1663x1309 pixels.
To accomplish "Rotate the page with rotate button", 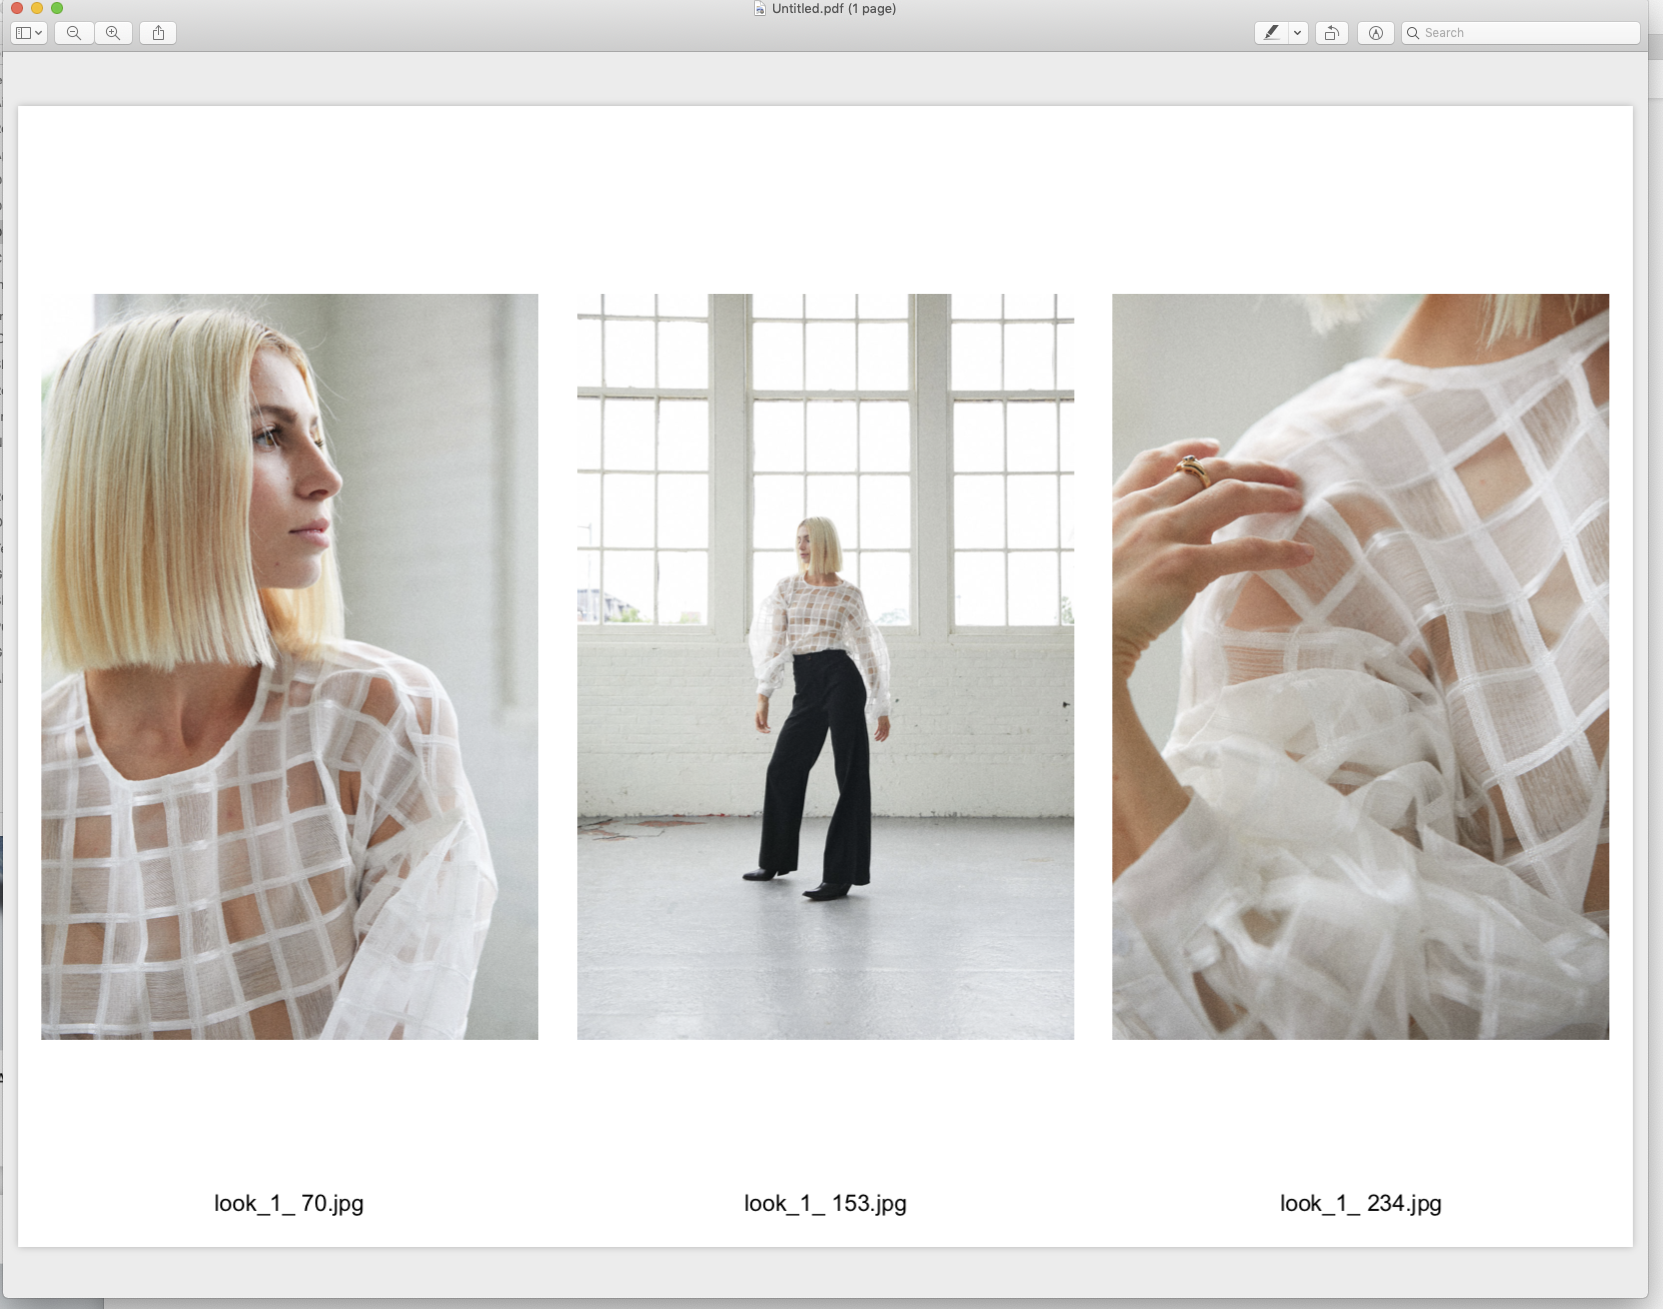I will [x=1332, y=33].
